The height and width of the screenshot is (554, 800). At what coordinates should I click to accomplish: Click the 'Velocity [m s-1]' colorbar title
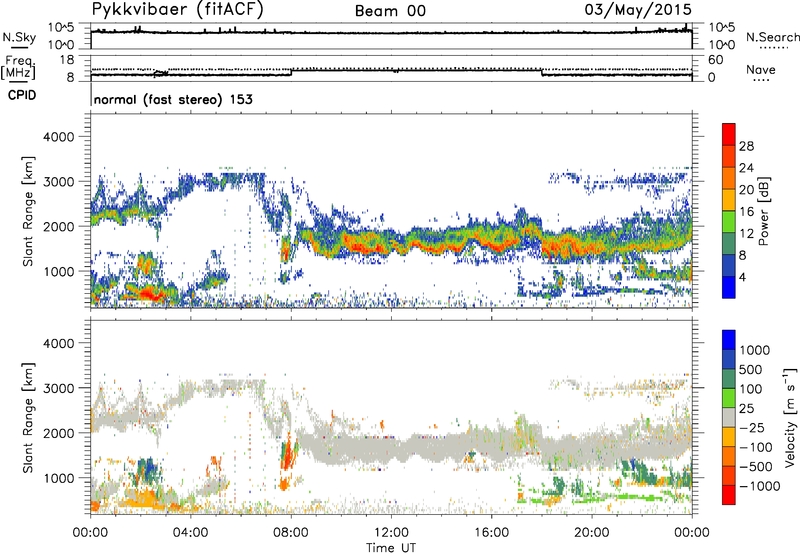pyautogui.click(x=790, y=417)
